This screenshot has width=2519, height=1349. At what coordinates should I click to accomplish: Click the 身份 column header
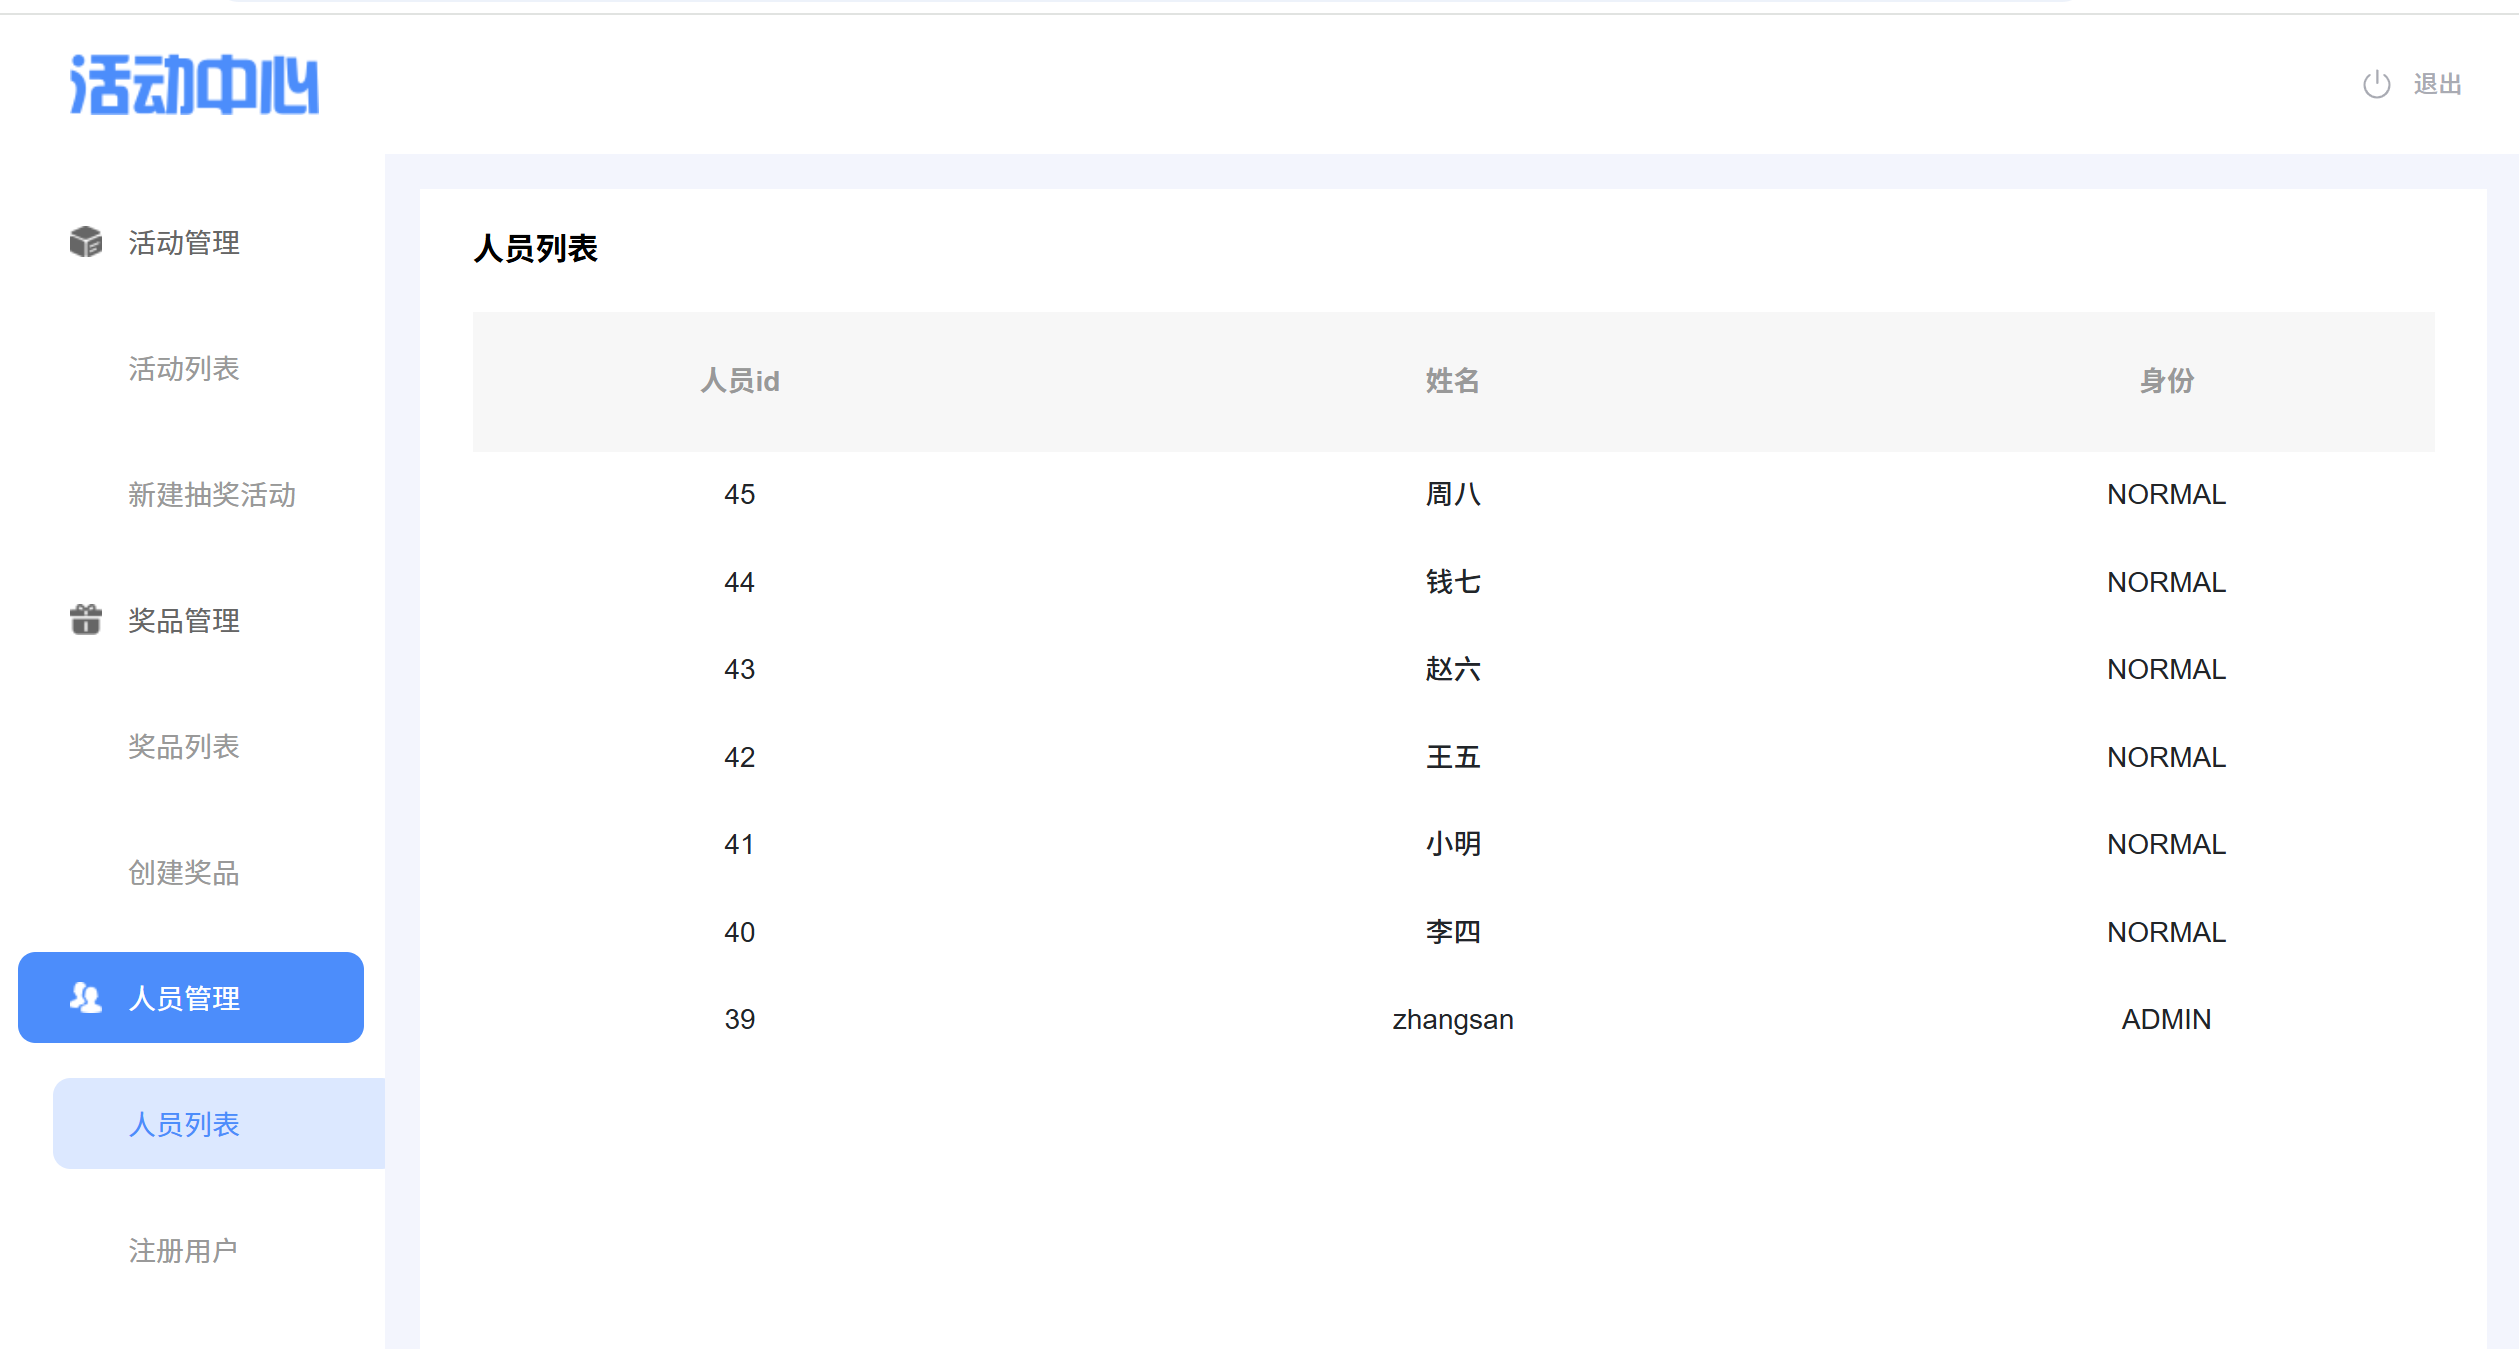tap(2166, 381)
